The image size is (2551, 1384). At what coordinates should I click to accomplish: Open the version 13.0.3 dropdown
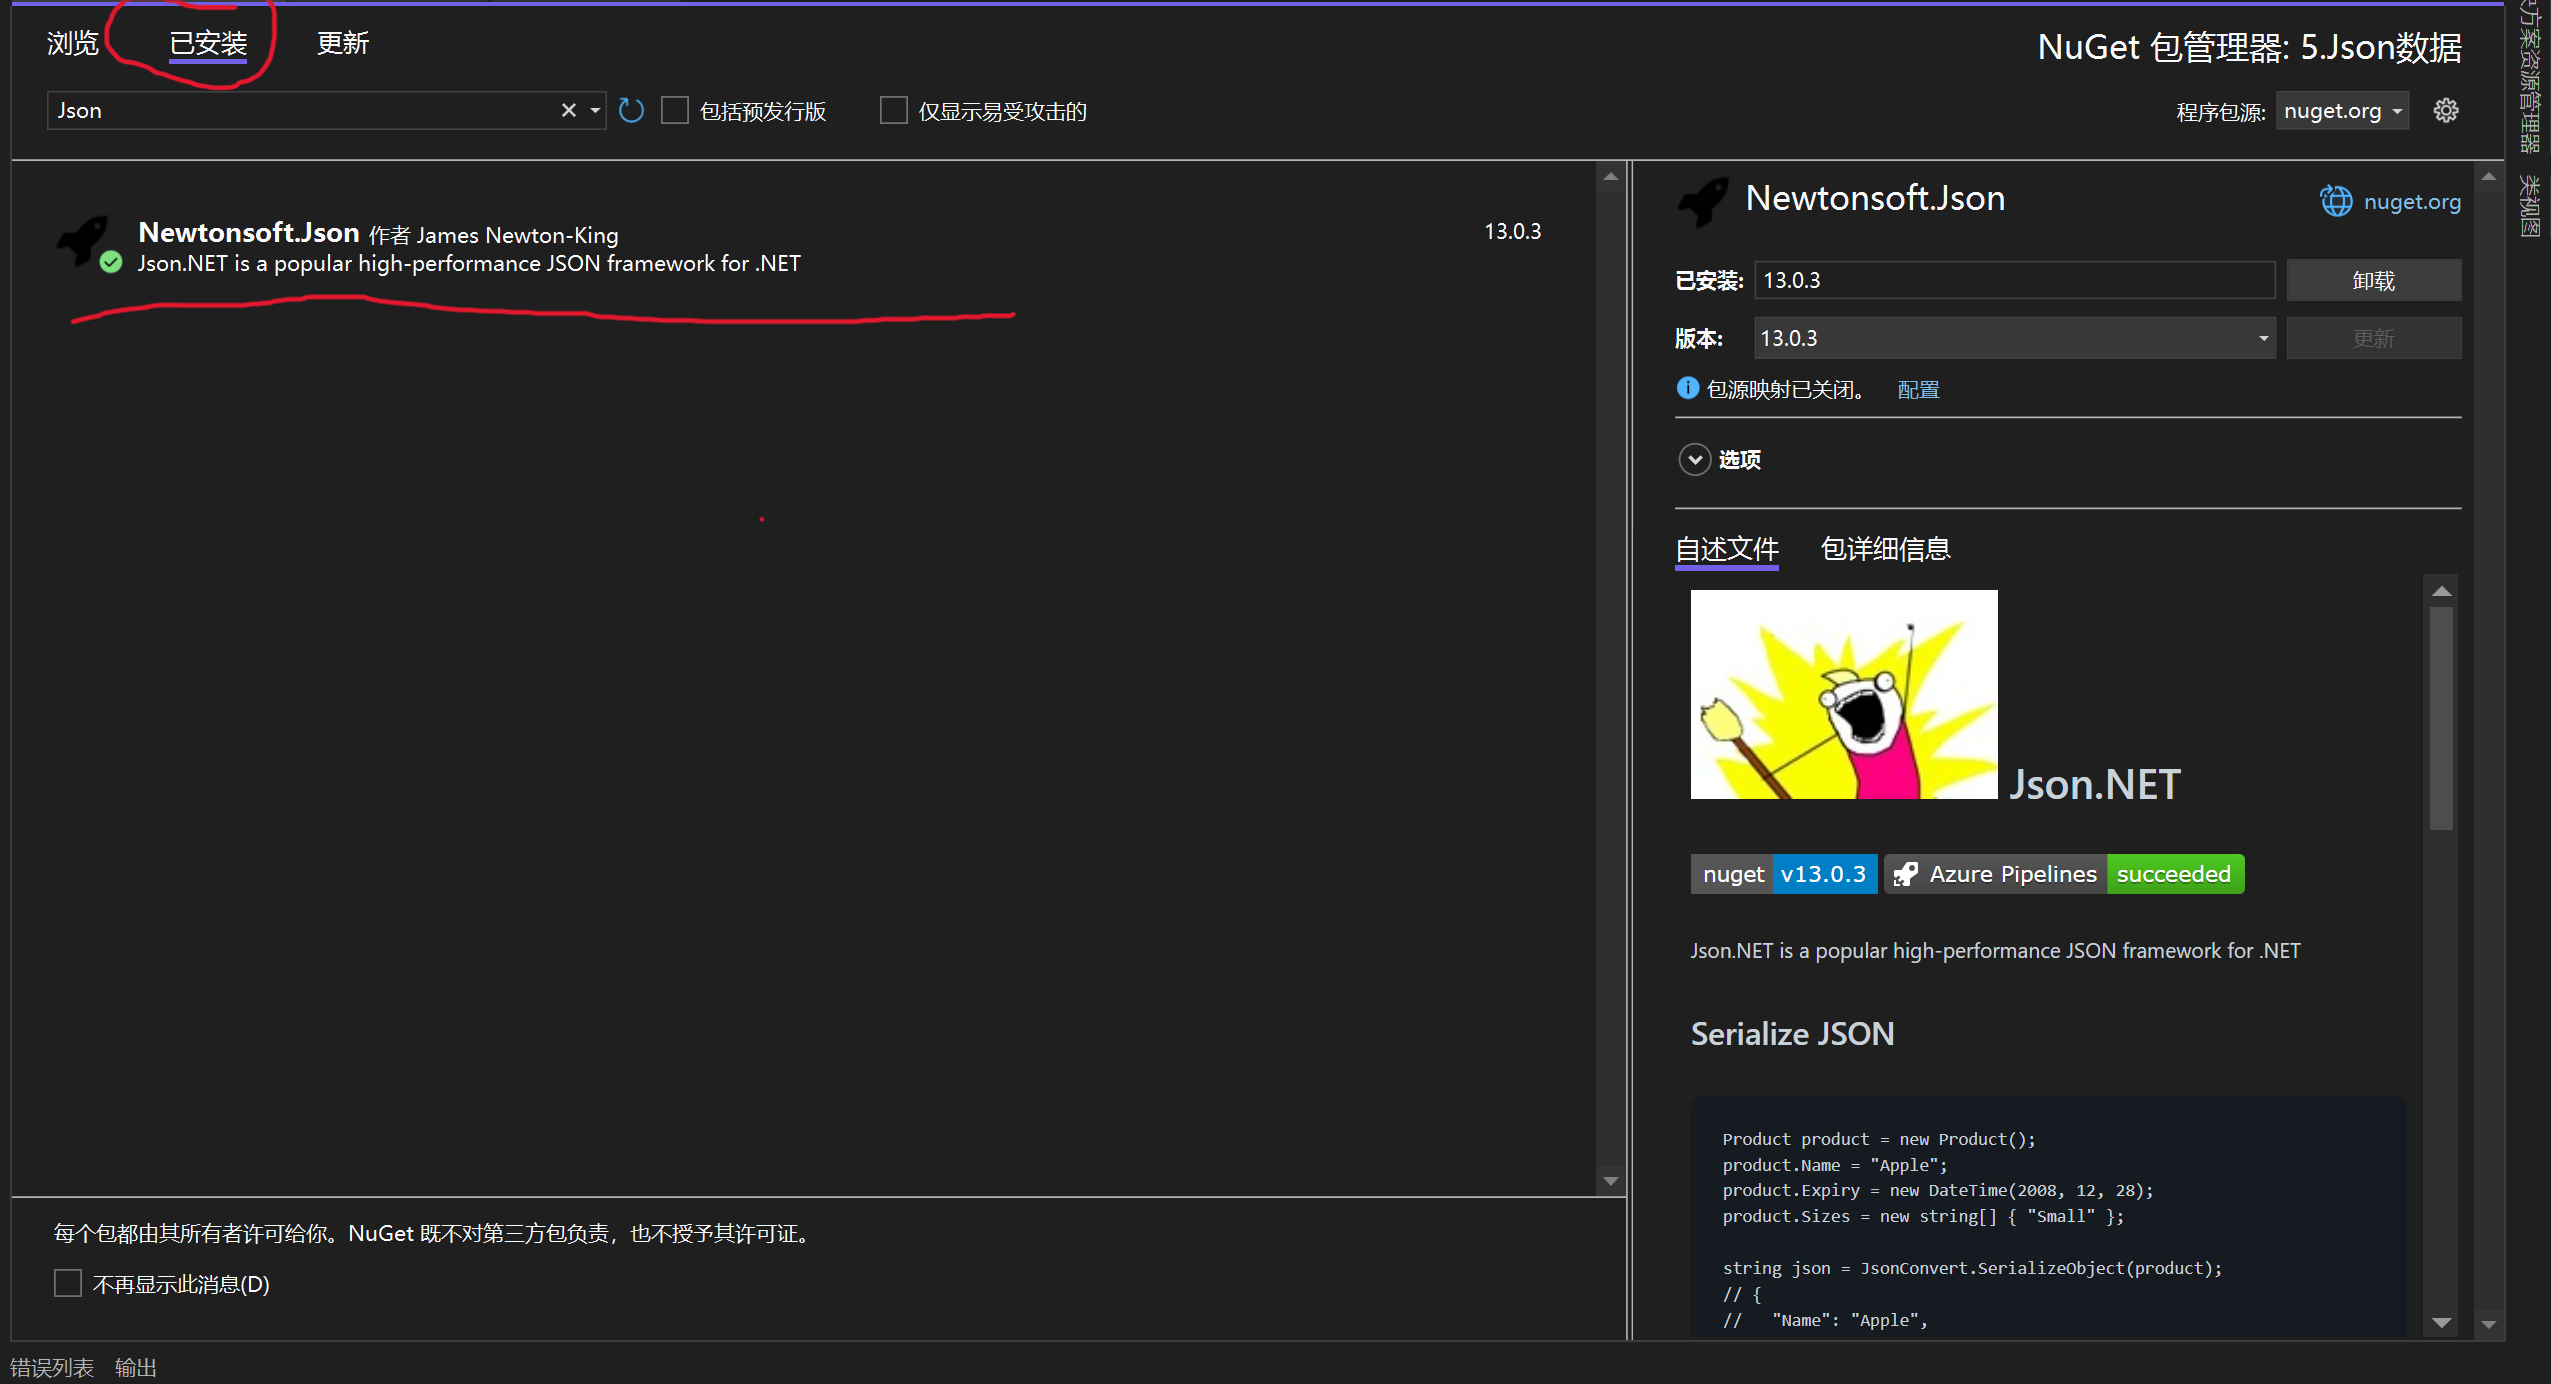[x=2014, y=338]
